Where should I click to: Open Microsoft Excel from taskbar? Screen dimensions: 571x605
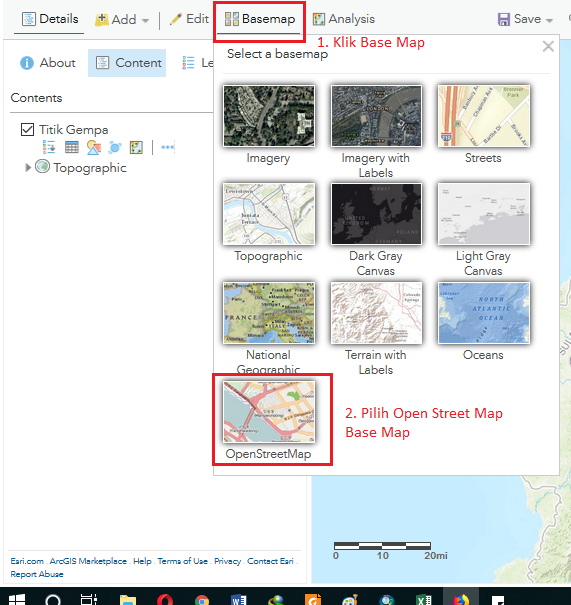click(424, 600)
